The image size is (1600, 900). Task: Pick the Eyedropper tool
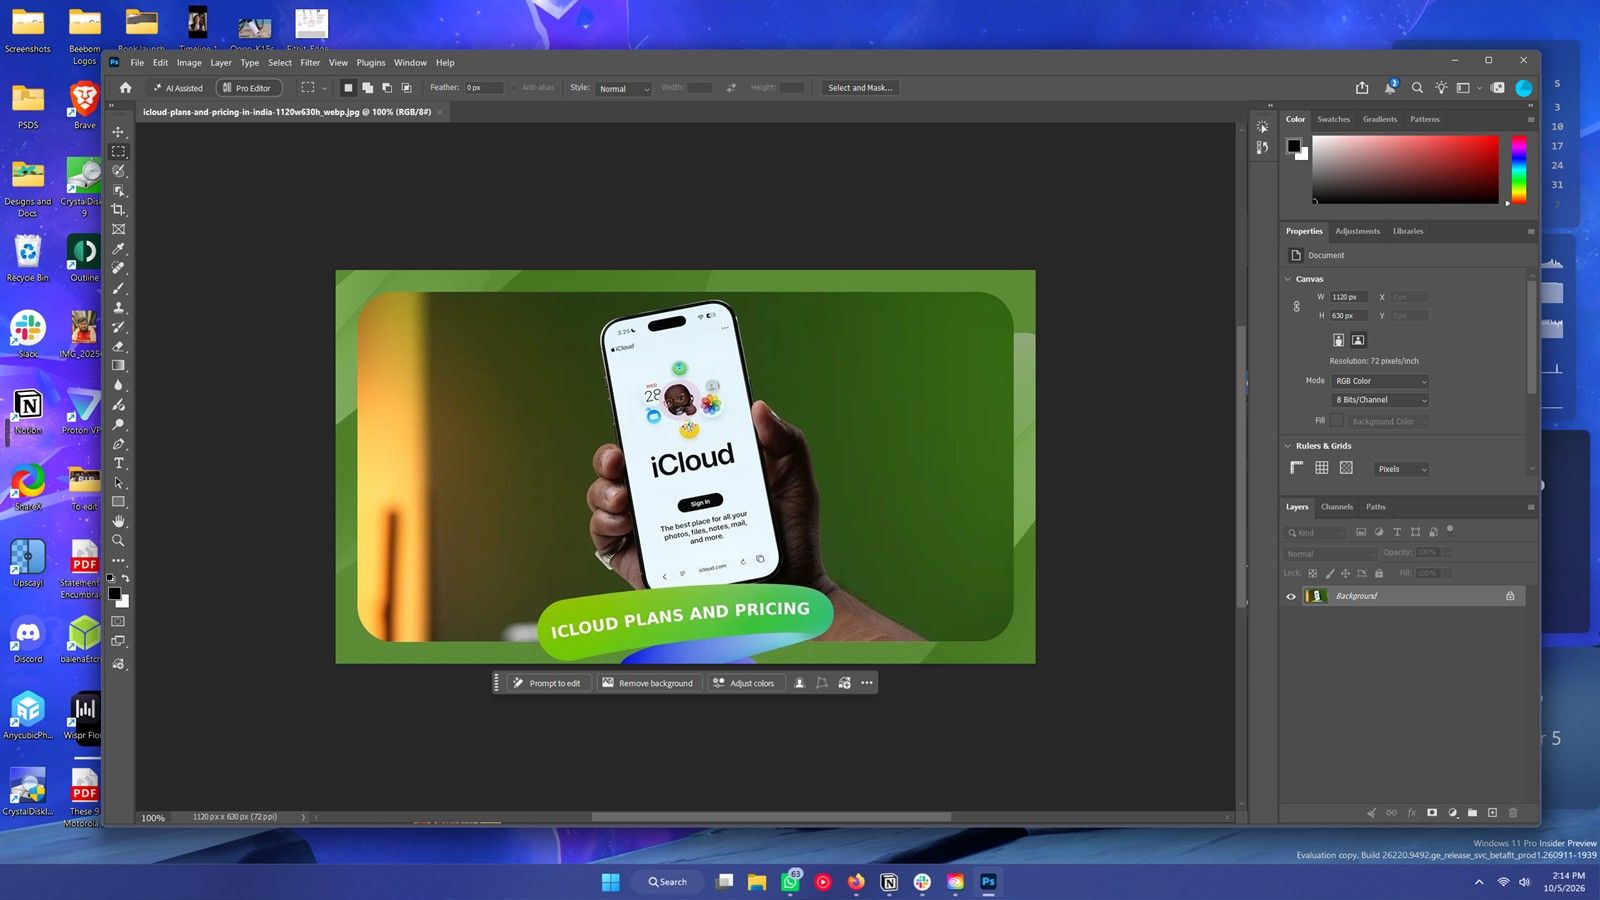(118, 249)
